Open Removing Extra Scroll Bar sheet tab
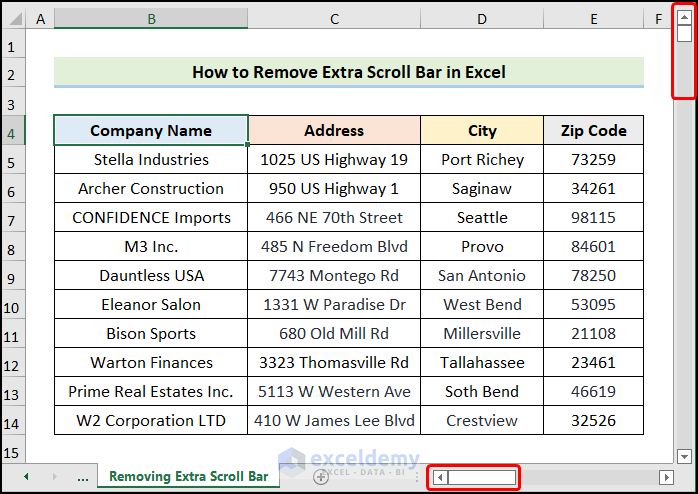 pos(188,477)
